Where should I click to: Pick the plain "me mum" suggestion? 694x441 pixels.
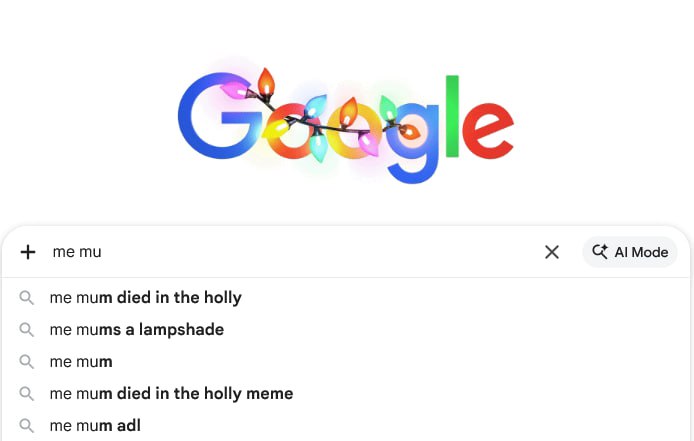click(x=81, y=361)
